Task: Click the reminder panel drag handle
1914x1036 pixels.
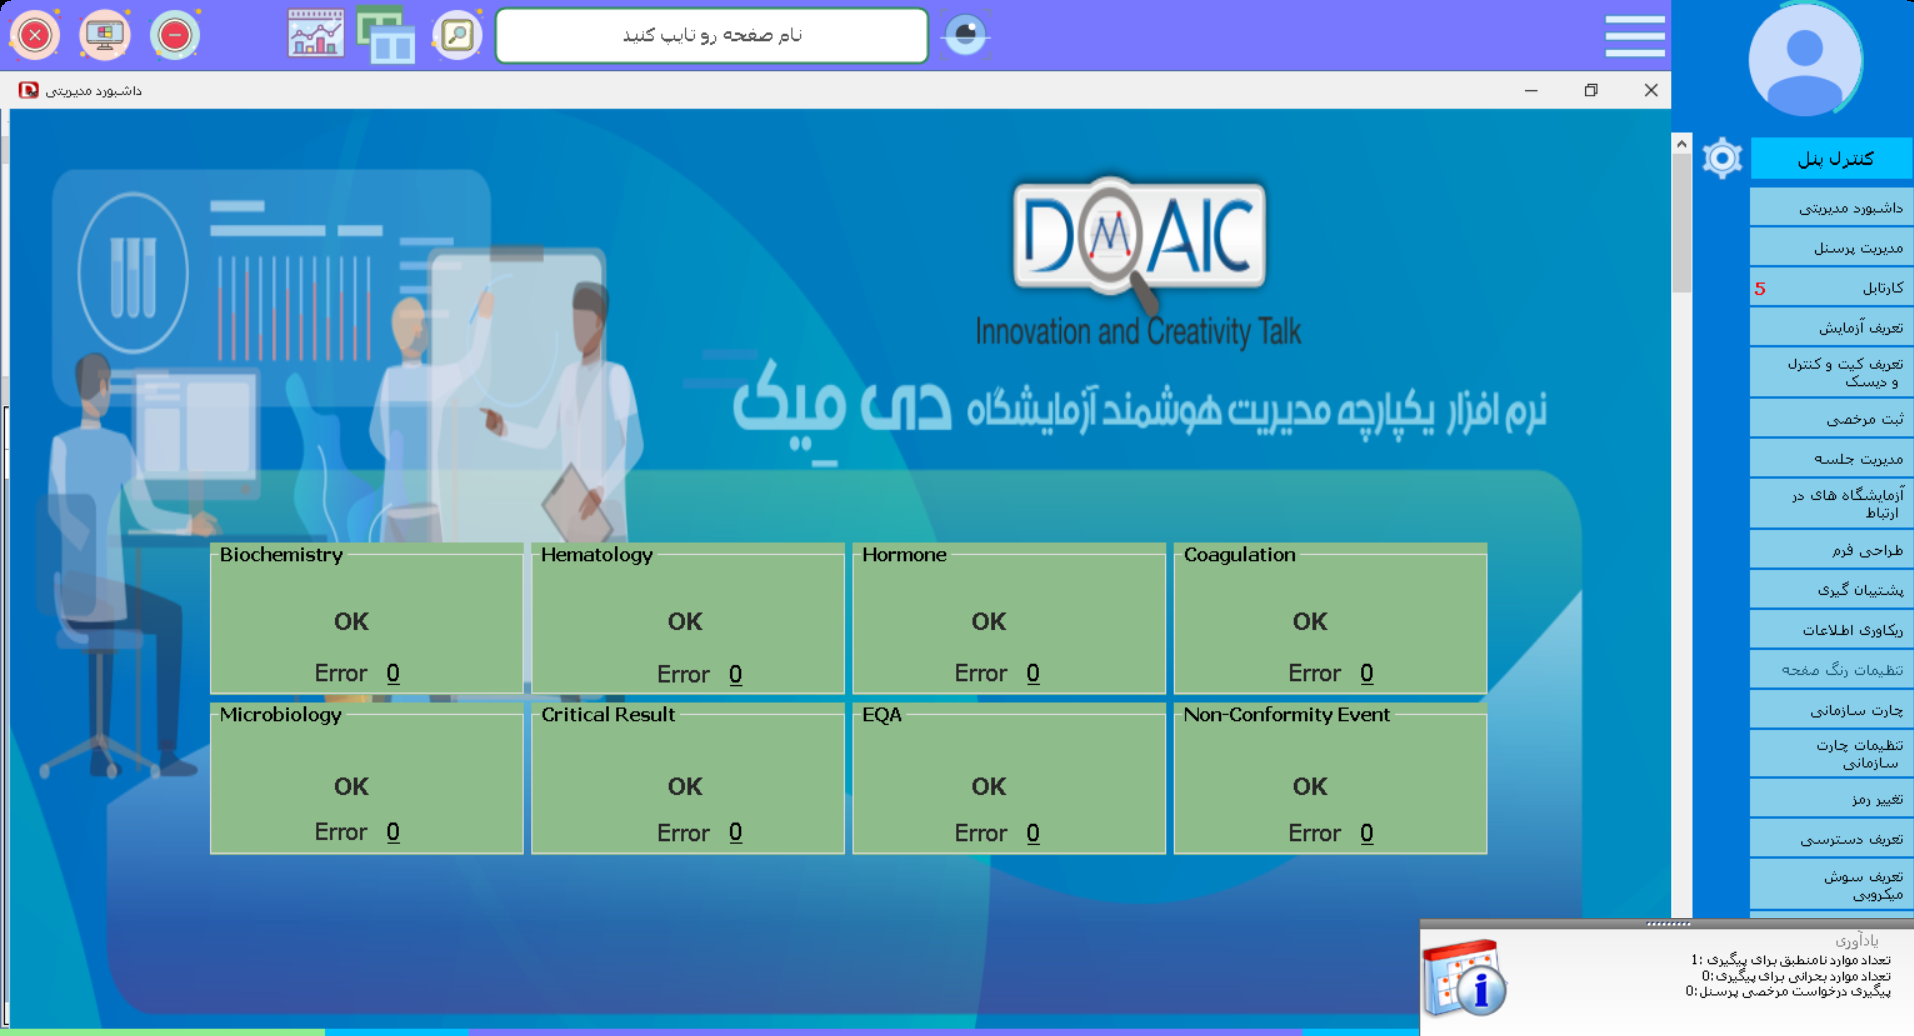Action: tap(1668, 924)
